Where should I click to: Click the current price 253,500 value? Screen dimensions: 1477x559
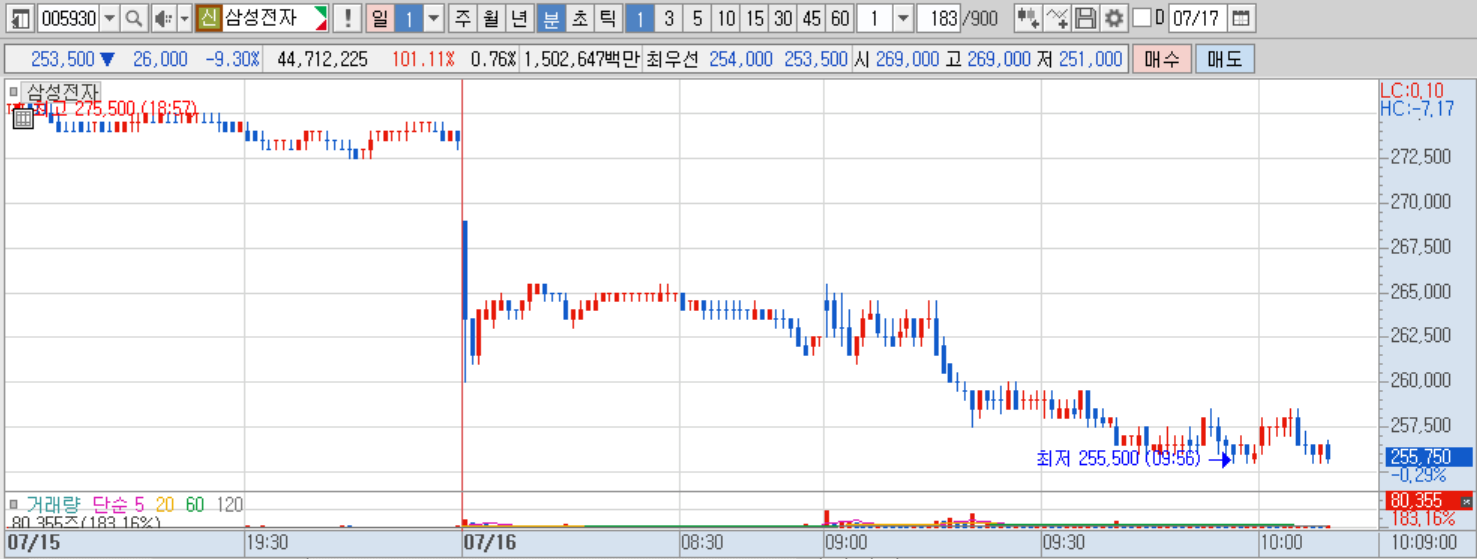(x=63, y=59)
